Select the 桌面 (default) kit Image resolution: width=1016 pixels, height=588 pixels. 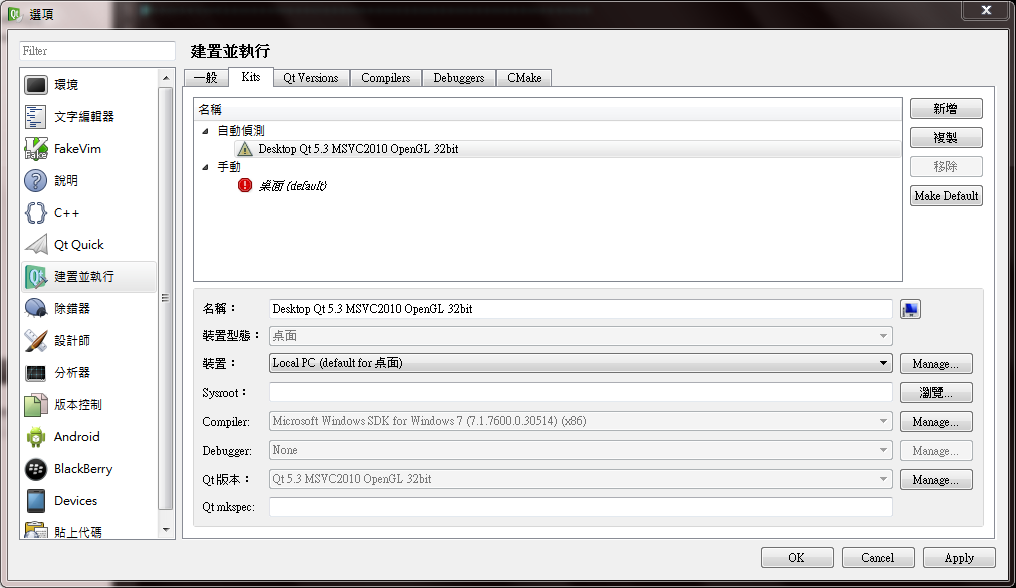point(292,185)
